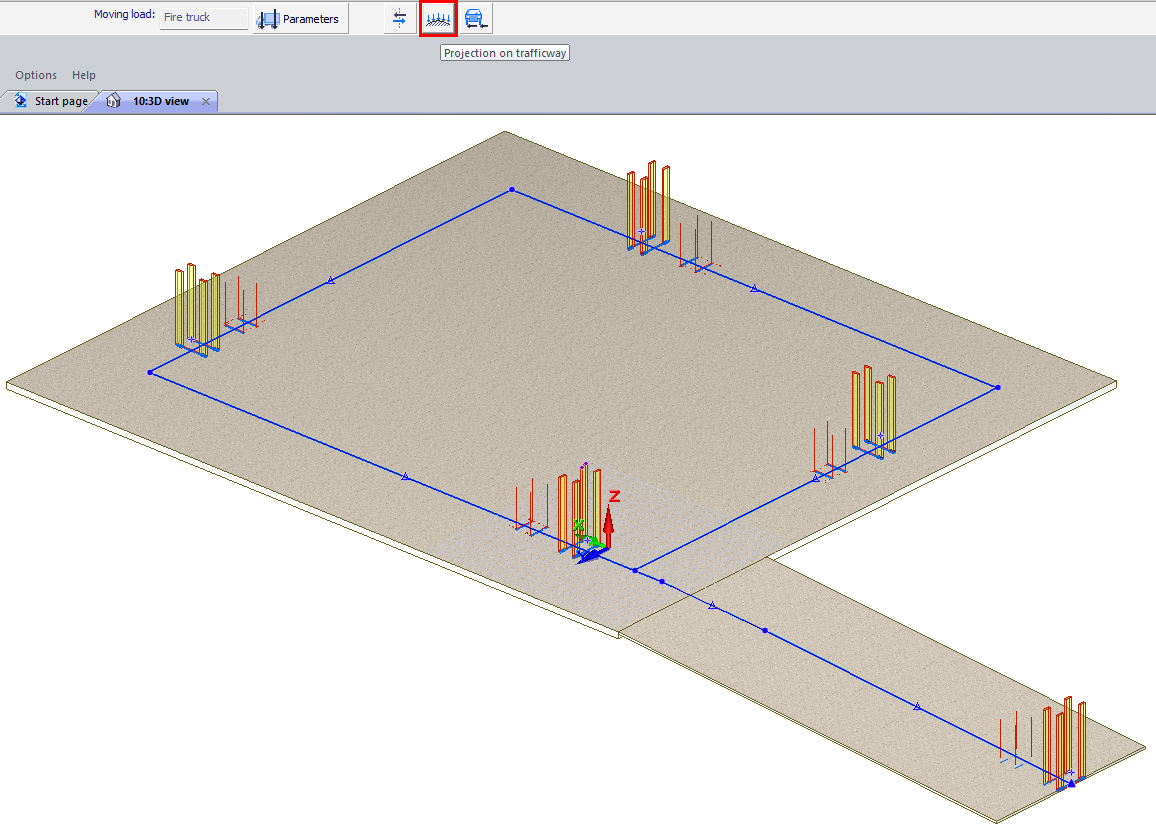Select the green X axis label

pyautogui.click(x=579, y=526)
